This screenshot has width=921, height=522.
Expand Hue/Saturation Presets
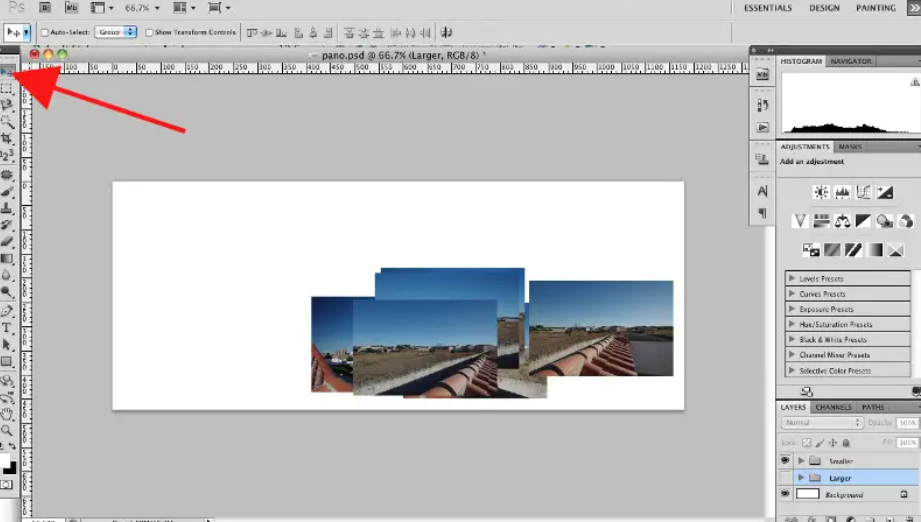(792, 324)
